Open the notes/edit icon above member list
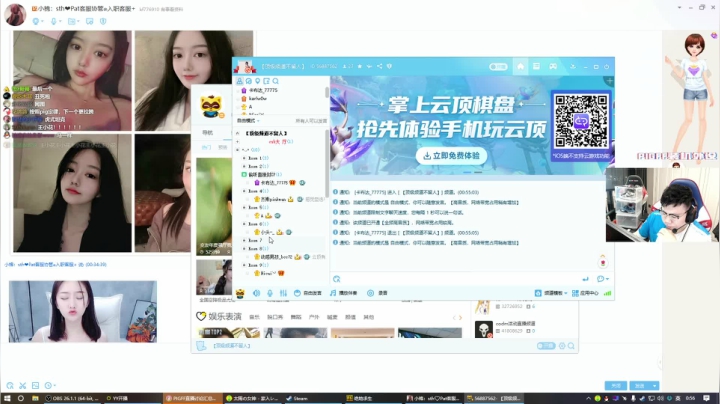The height and width of the screenshot is (404, 720). (266, 81)
